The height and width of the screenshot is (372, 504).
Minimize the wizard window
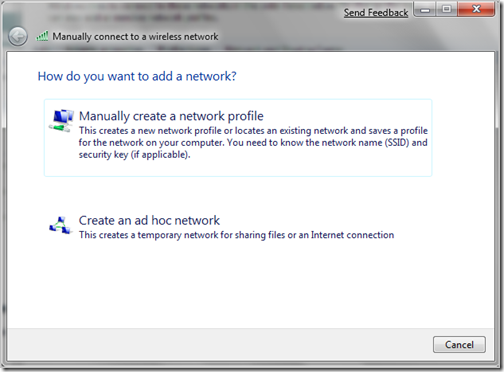pyautogui.click(x=425, y=10)
